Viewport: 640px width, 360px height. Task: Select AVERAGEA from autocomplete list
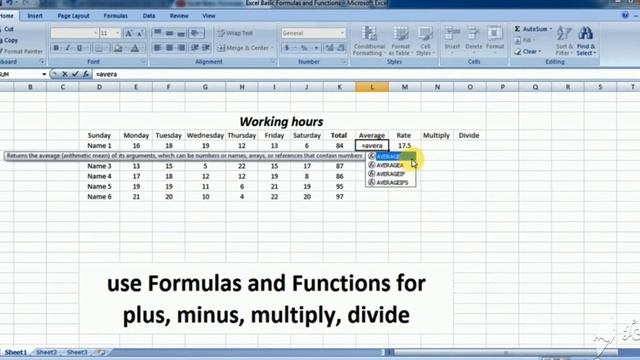click(x=391, y=165)
